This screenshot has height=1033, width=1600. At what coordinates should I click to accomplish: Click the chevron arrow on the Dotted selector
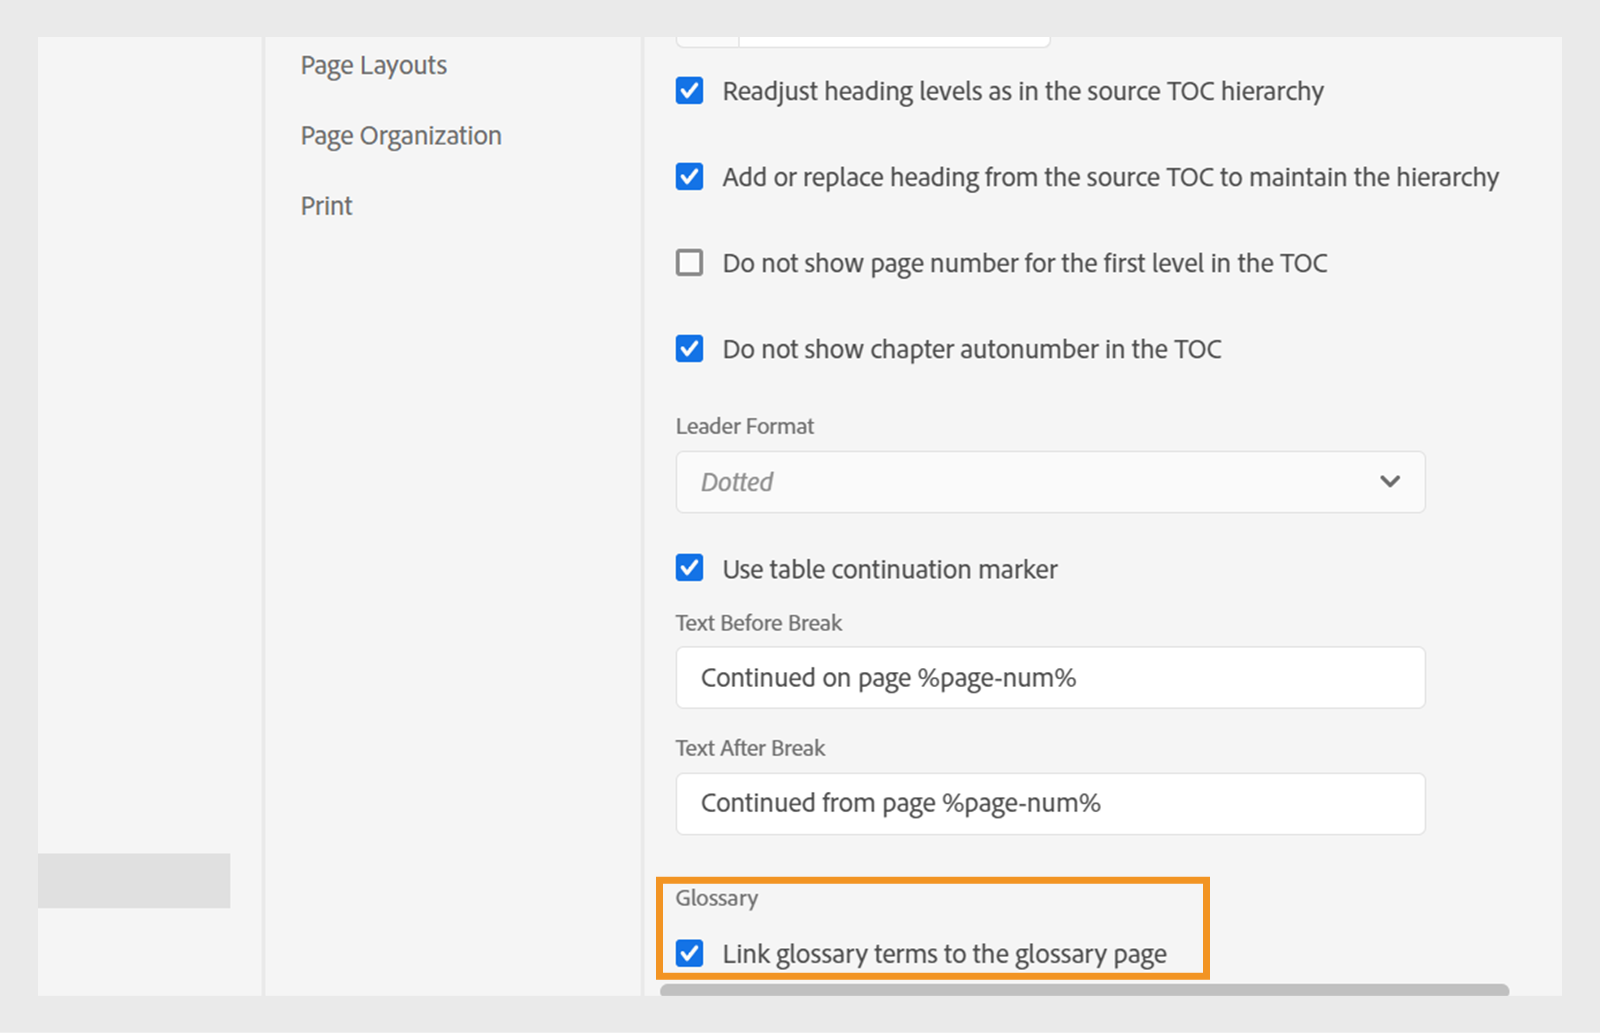(1390, 481)
